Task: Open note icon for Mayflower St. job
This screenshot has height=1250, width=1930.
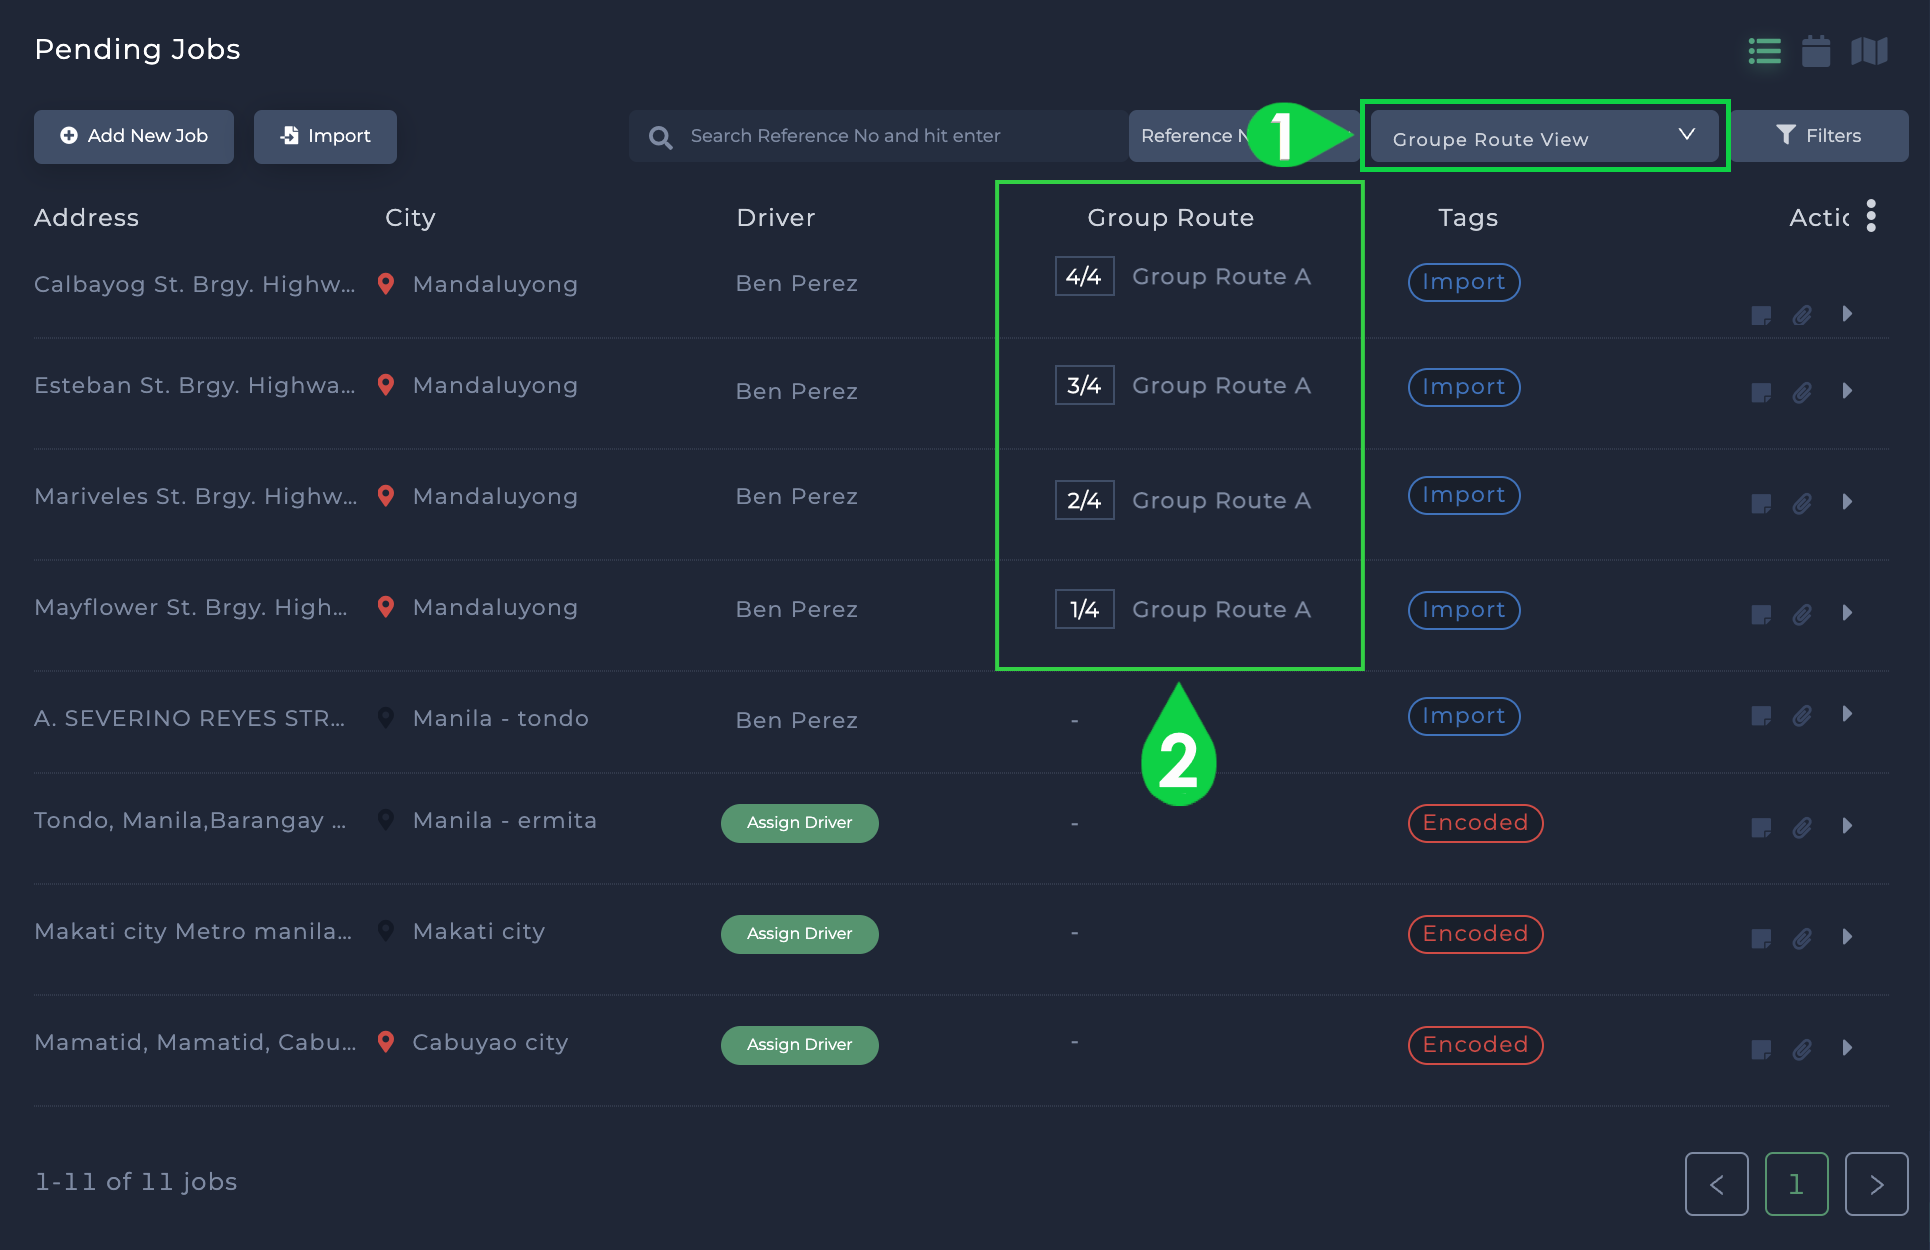Action: (x=1762, y=615)
